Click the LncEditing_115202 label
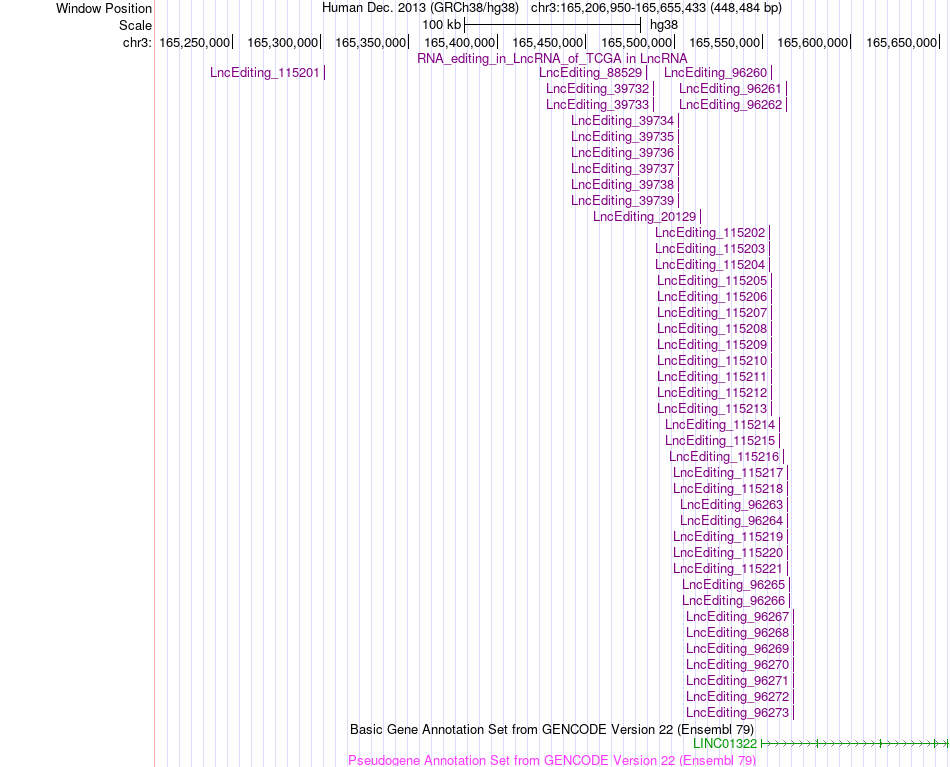Image resolution: width=950 pixels, height=767 pixels. 710,233
